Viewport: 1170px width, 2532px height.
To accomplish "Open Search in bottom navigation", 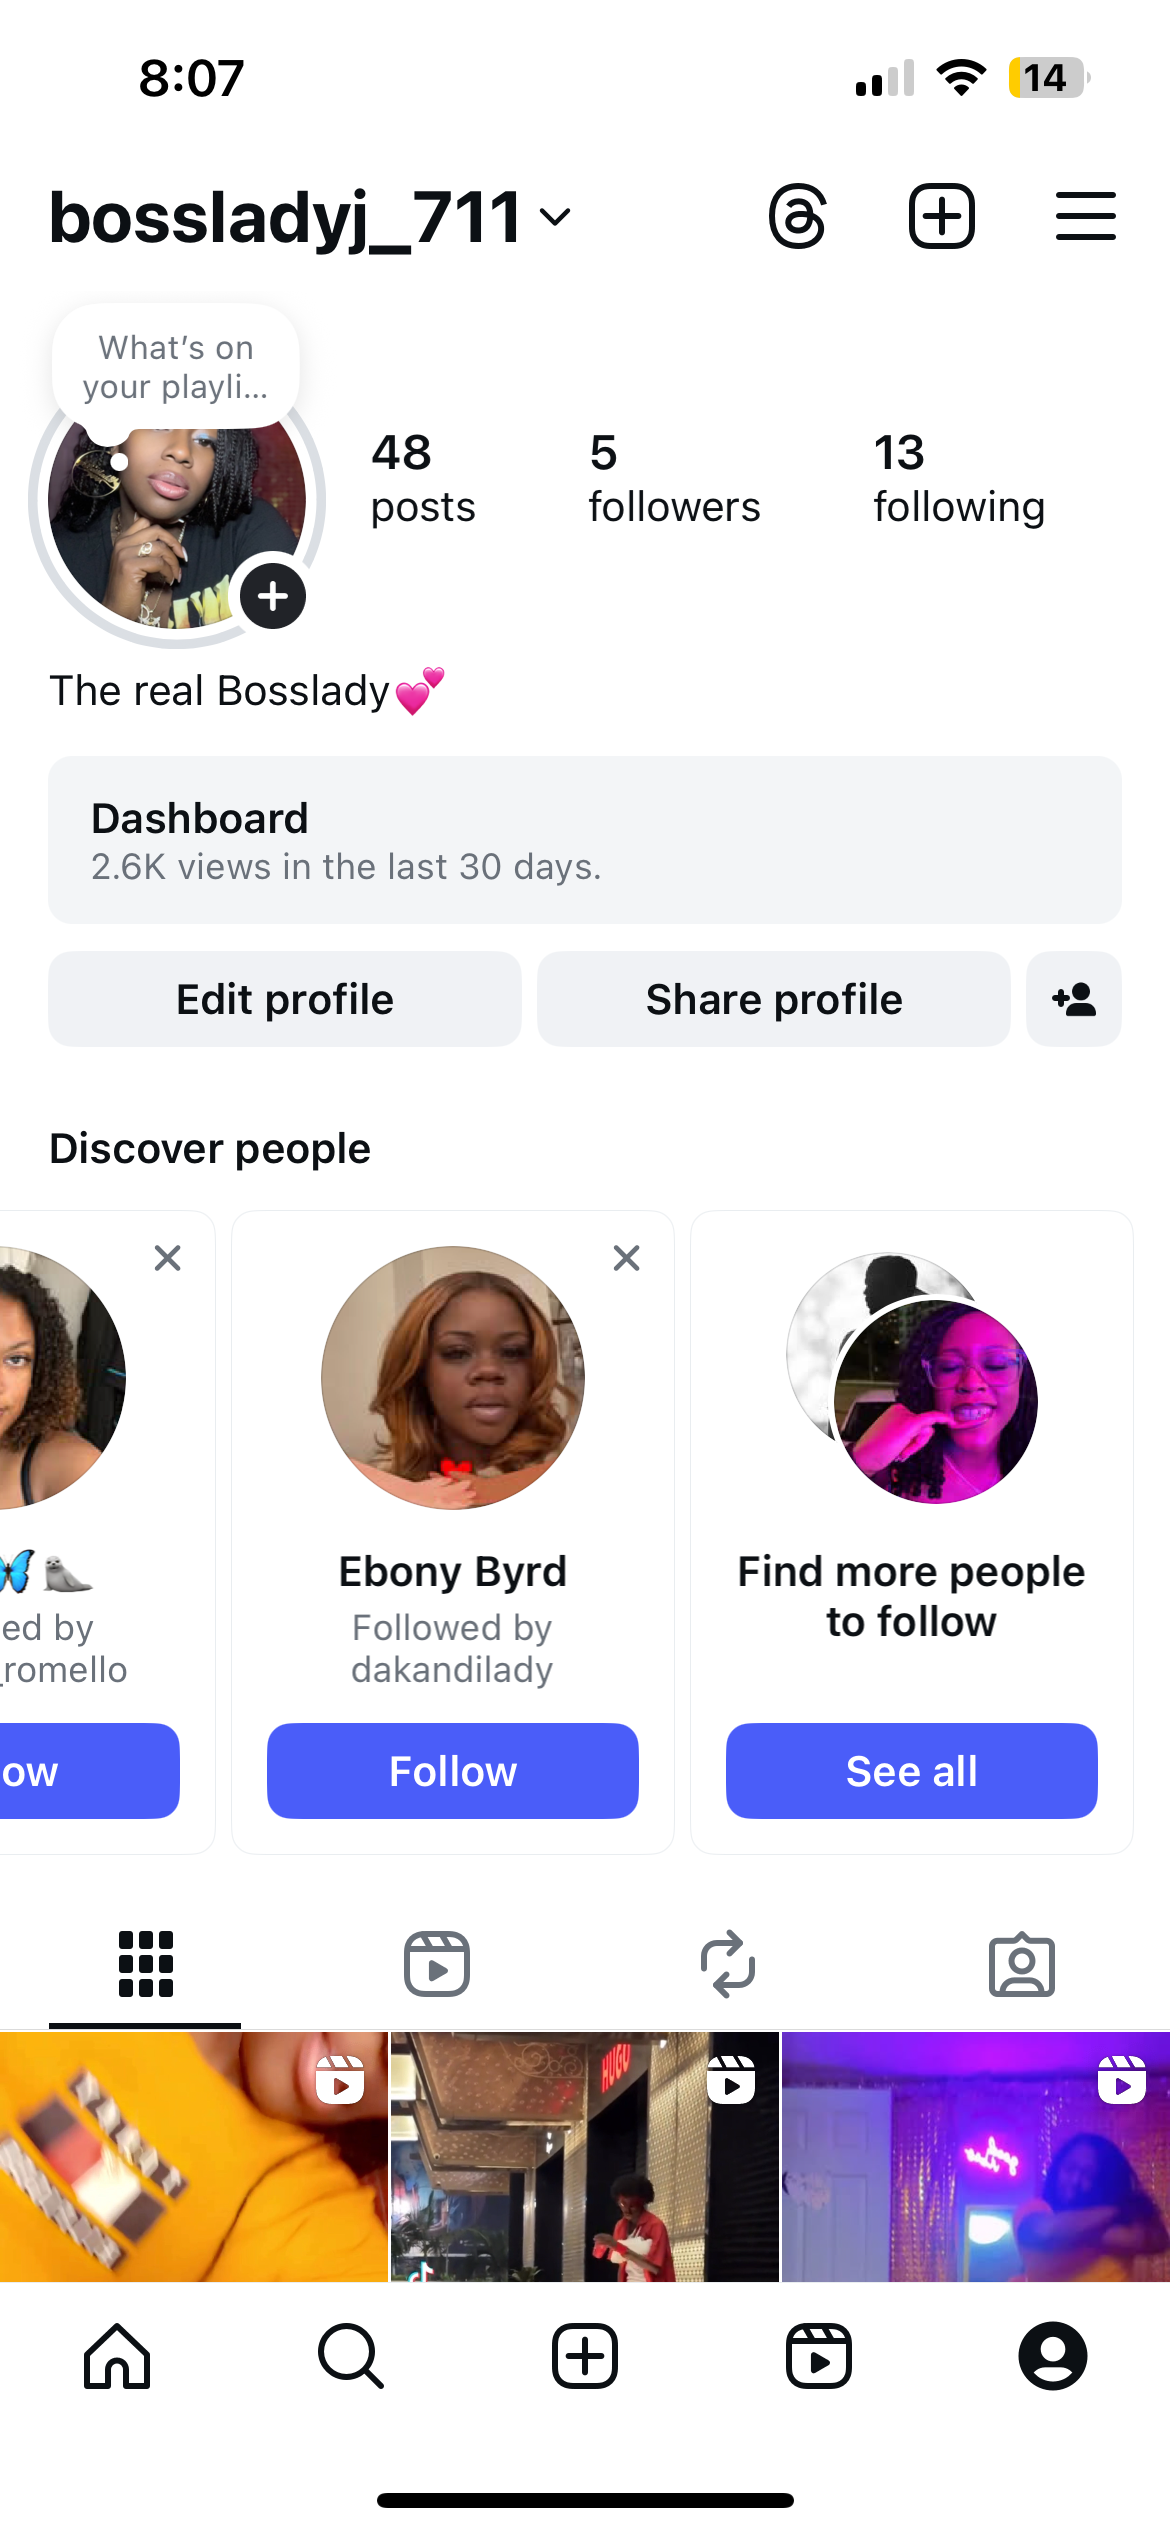I will point(351,2356).
